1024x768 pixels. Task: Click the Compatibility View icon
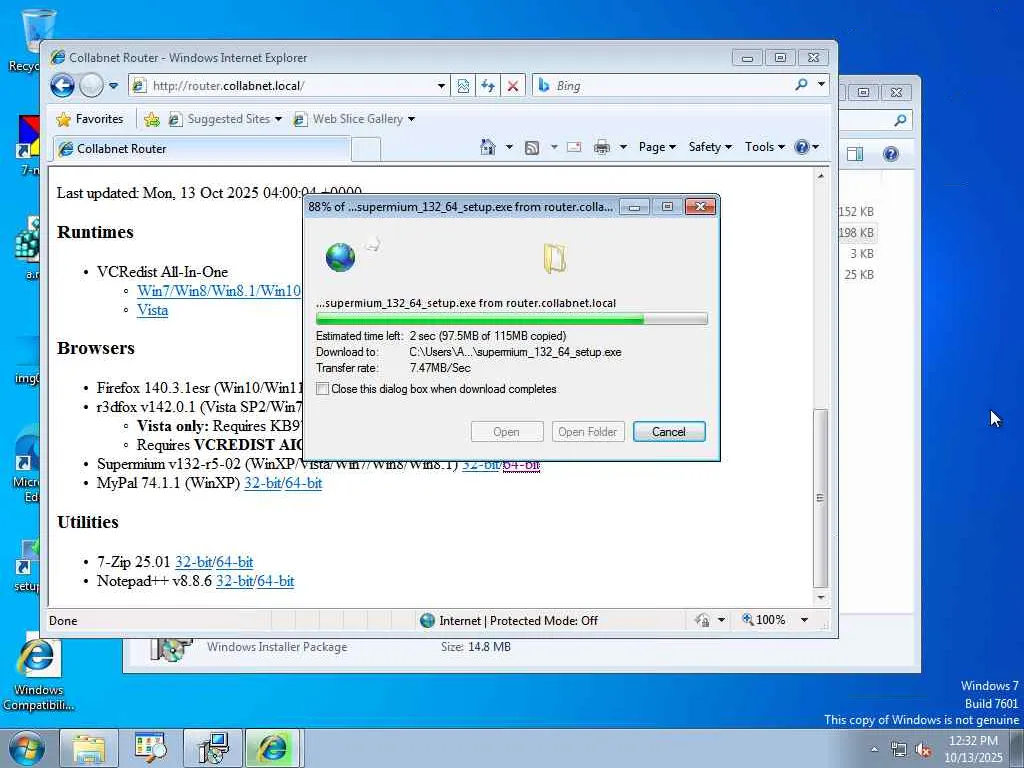[462, 86]
